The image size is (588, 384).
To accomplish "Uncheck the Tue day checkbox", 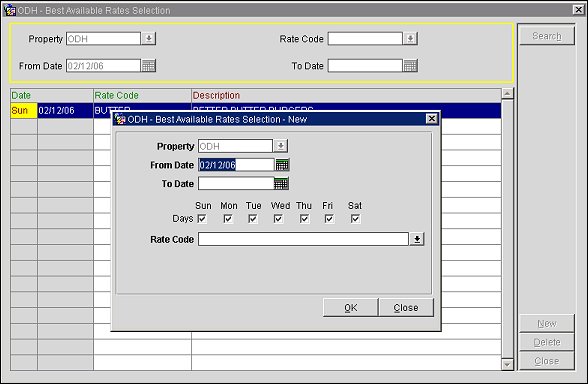I will click(x=253, y=219).
